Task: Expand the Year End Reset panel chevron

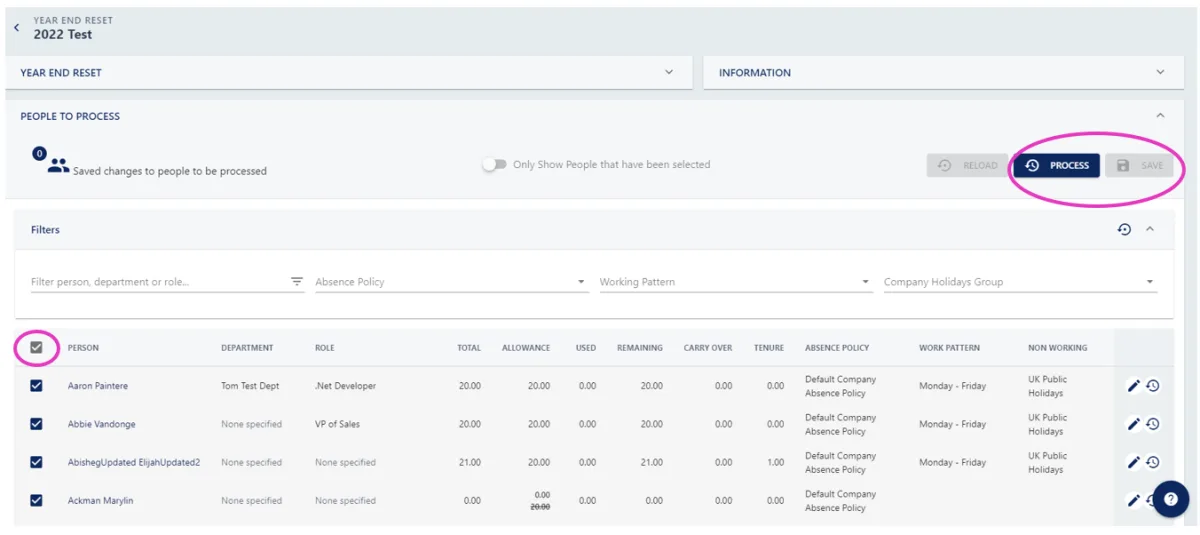Action: (x=669, y=72)
